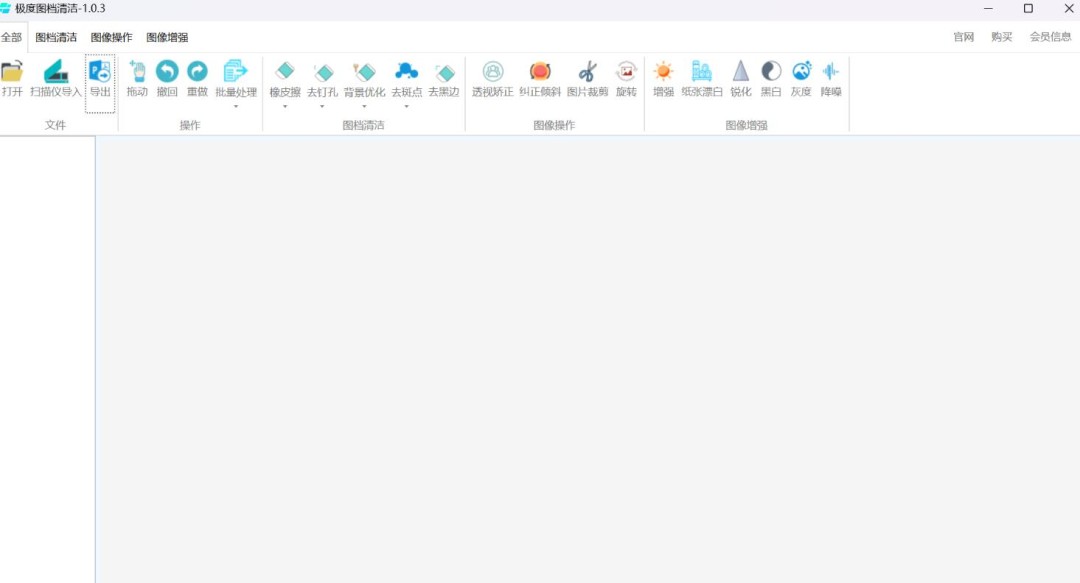The height and width of the screenshot is (583, 1080).
Task: Select 扫描仪导入 scanner import icon
Action: click(x=55, y=72)
